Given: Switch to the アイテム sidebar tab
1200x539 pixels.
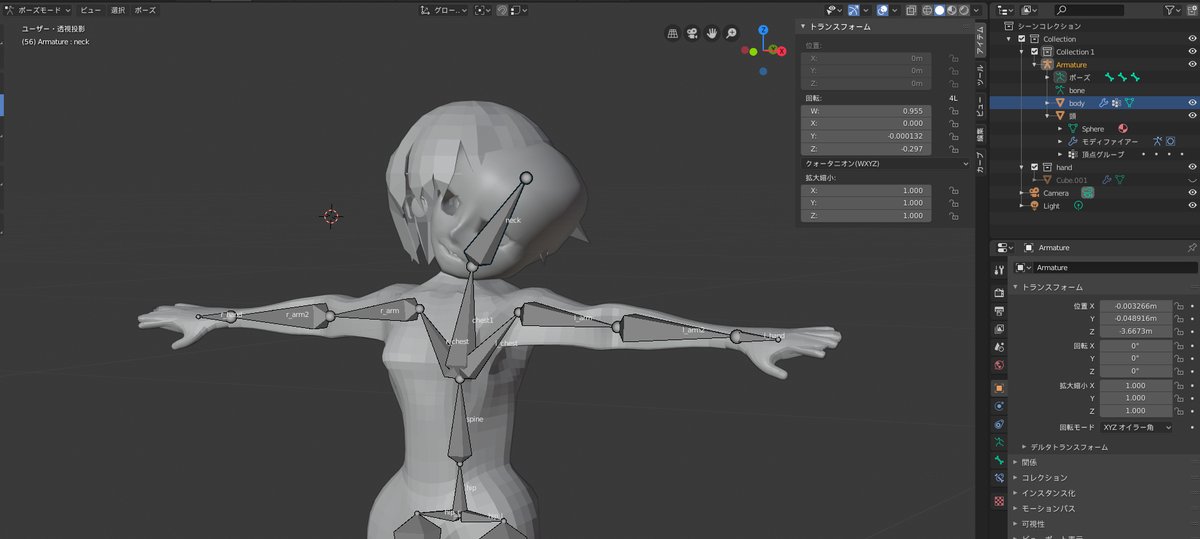Looking at the screenshot, I should coord(980,40).
